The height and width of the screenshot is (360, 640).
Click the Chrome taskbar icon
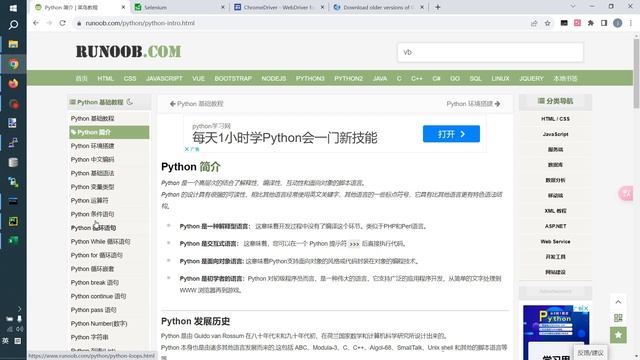pos(13,64)
